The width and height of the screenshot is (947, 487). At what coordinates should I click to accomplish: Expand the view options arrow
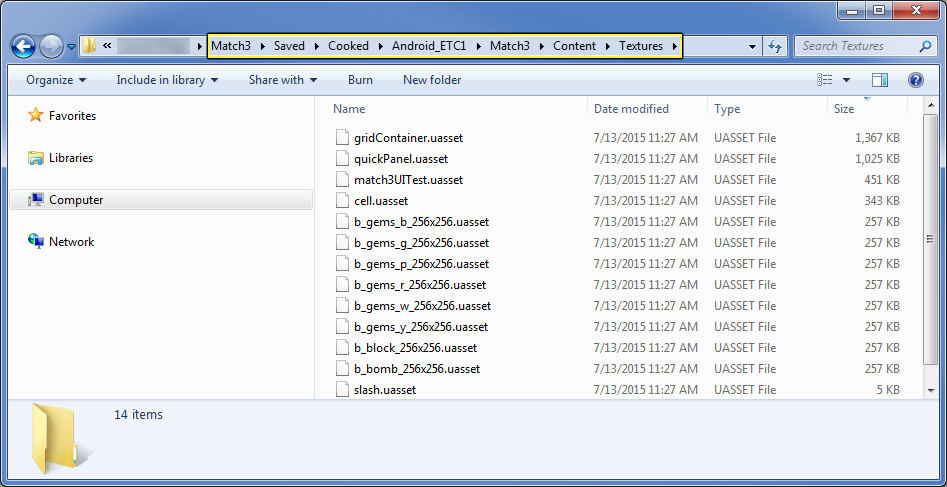(846, 80)
